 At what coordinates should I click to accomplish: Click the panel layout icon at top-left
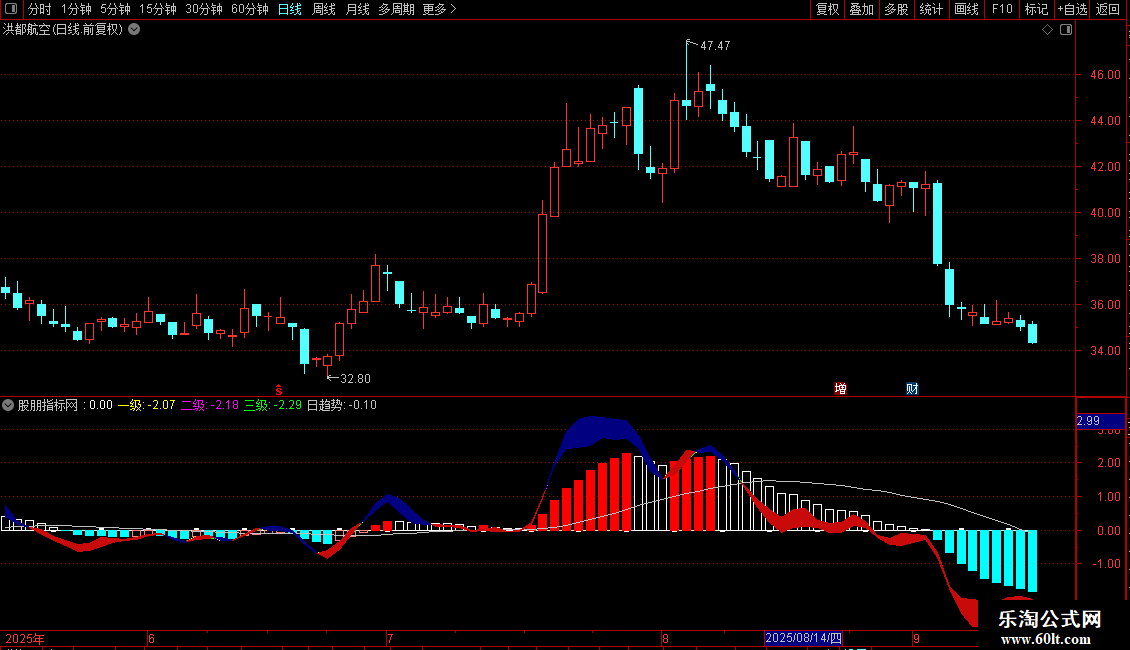[11, 9]
